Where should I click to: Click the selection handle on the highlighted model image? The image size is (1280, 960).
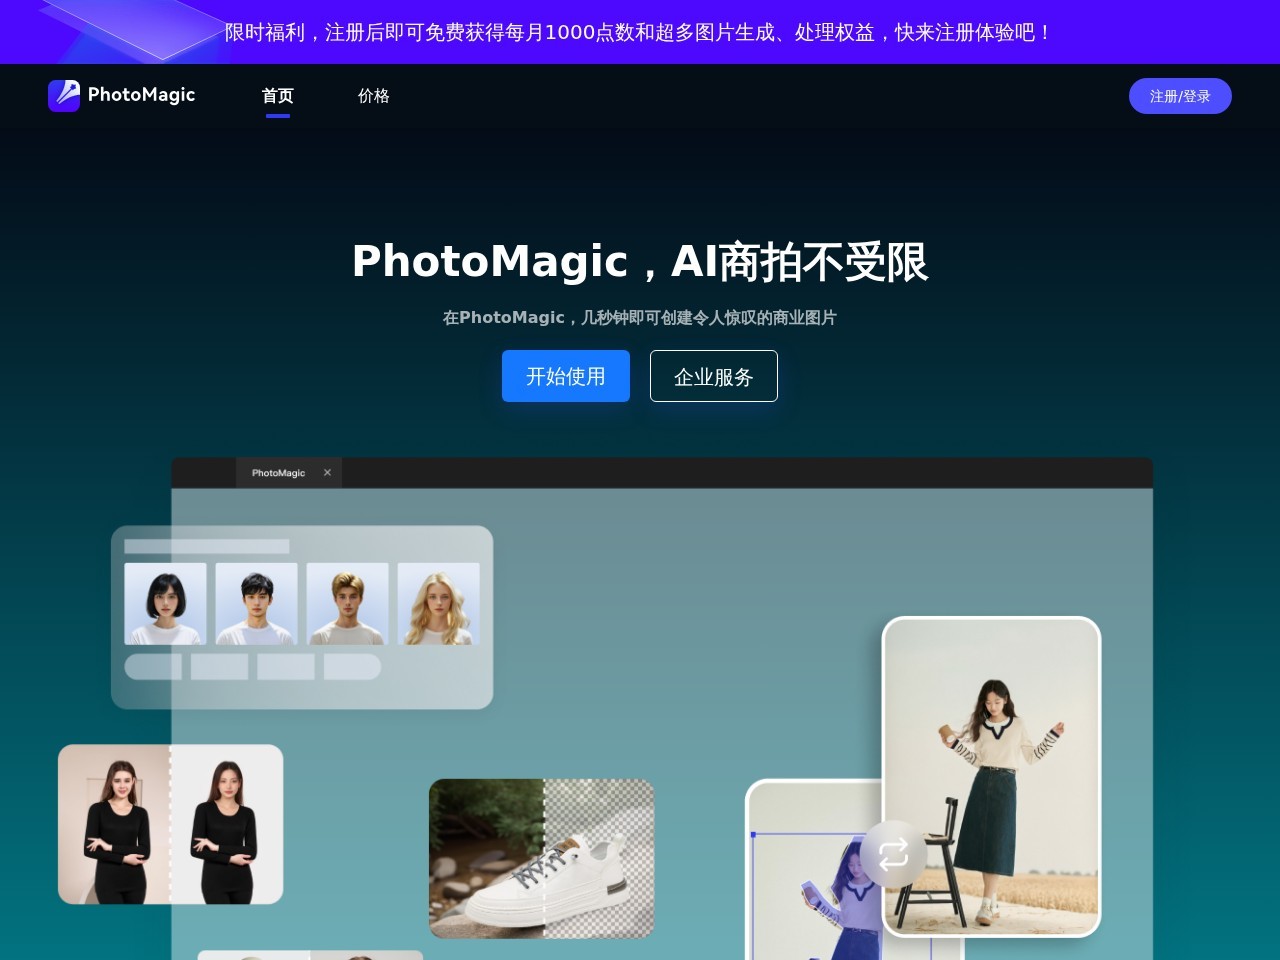click(753, 836)
